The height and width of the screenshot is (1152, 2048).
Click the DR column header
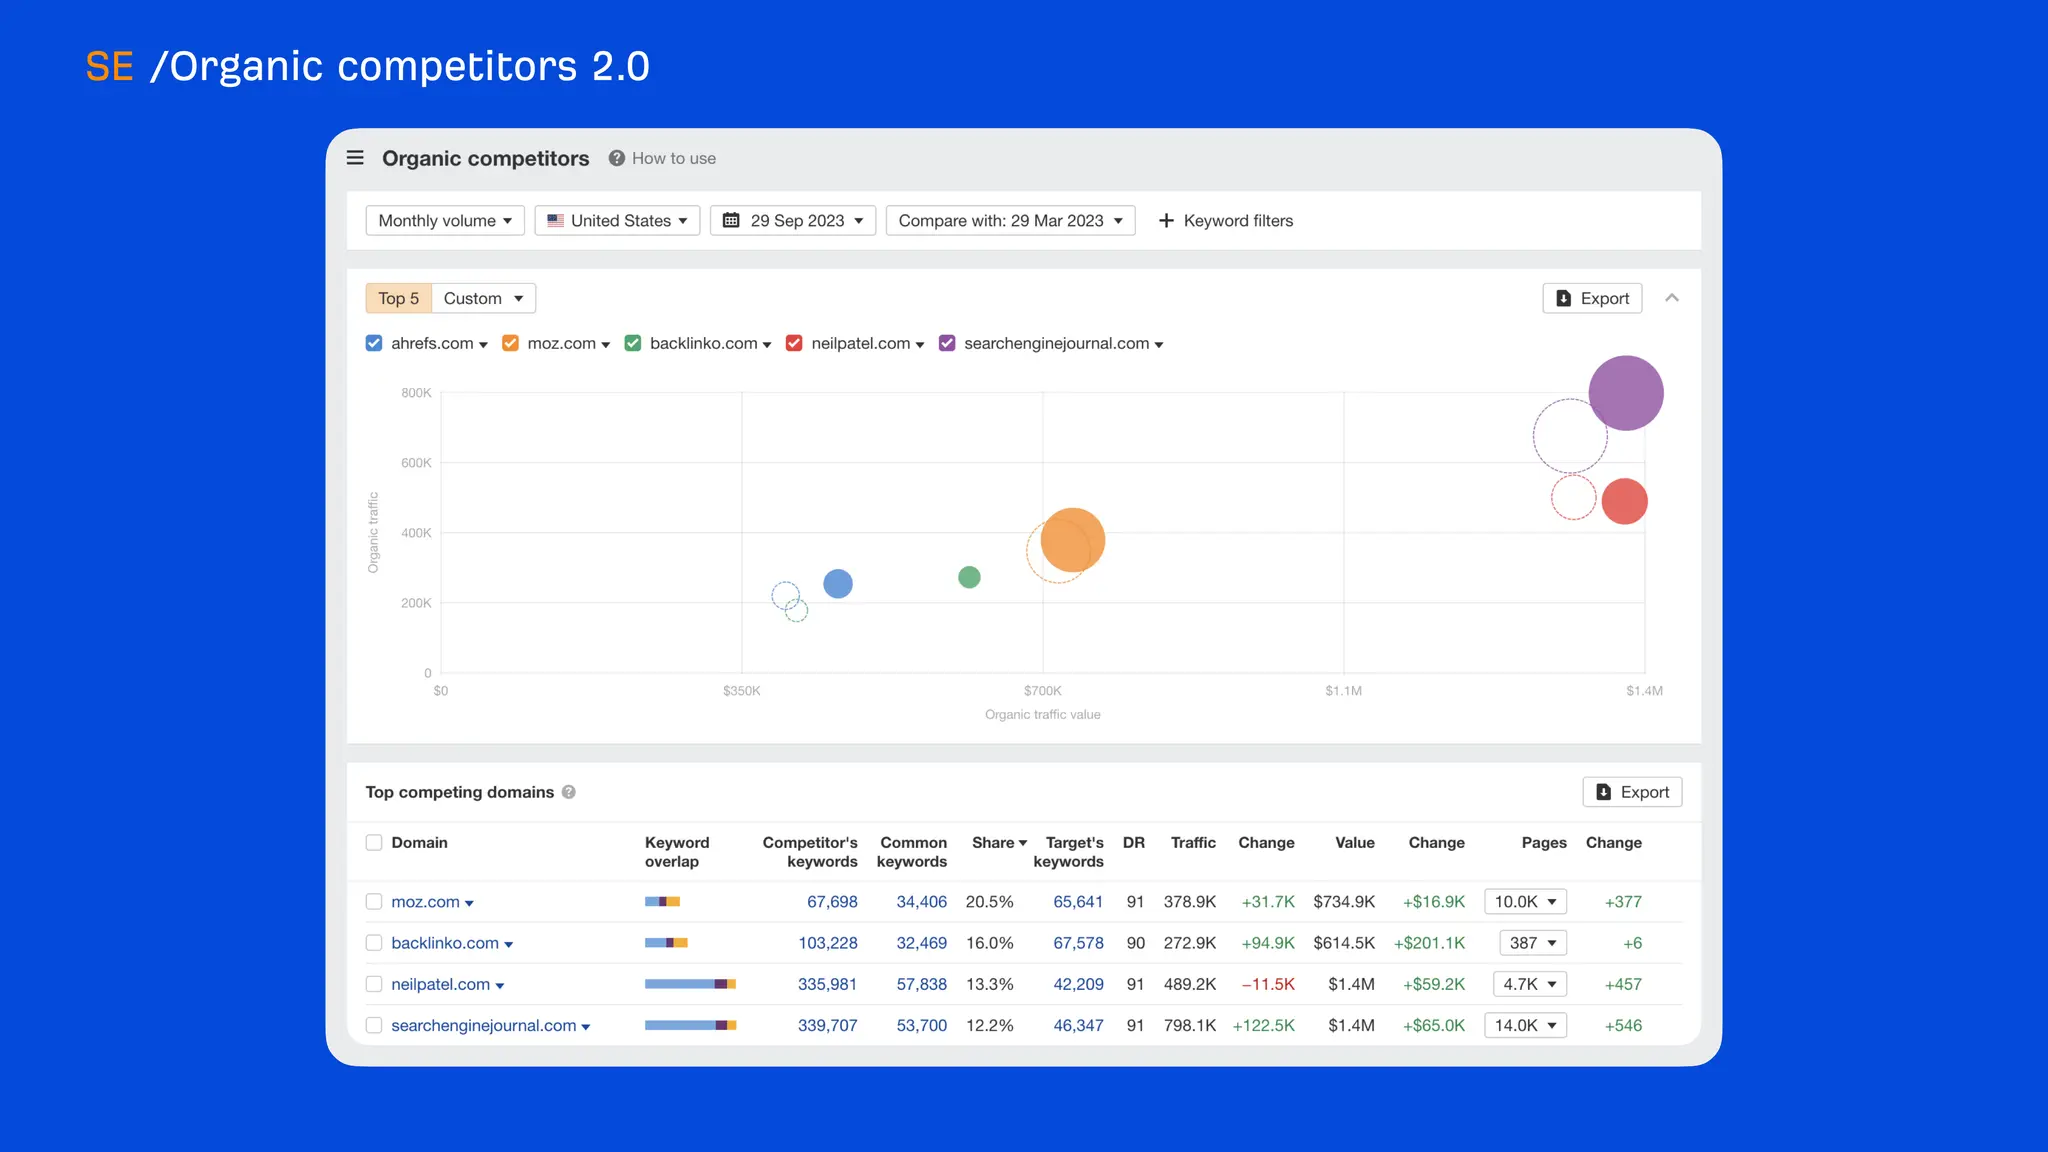click(1133, 842)
